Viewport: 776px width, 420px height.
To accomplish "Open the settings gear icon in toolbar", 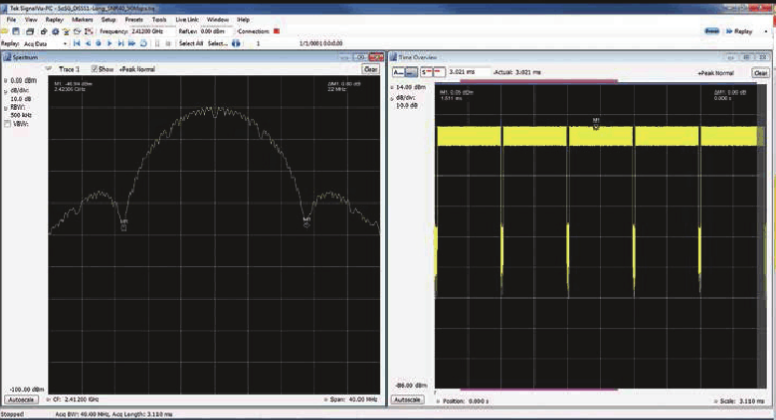I will [x=55, y=32].
